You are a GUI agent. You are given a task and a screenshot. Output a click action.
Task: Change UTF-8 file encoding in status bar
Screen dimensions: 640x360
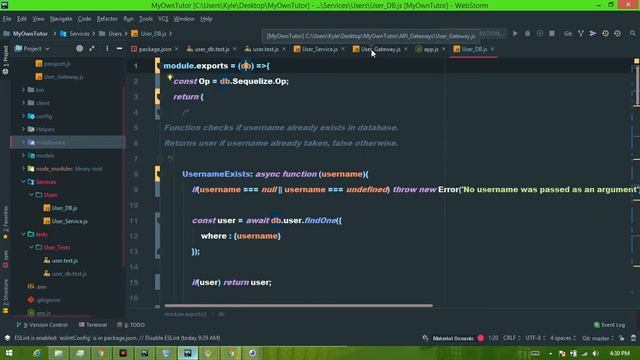pos(535,338)
